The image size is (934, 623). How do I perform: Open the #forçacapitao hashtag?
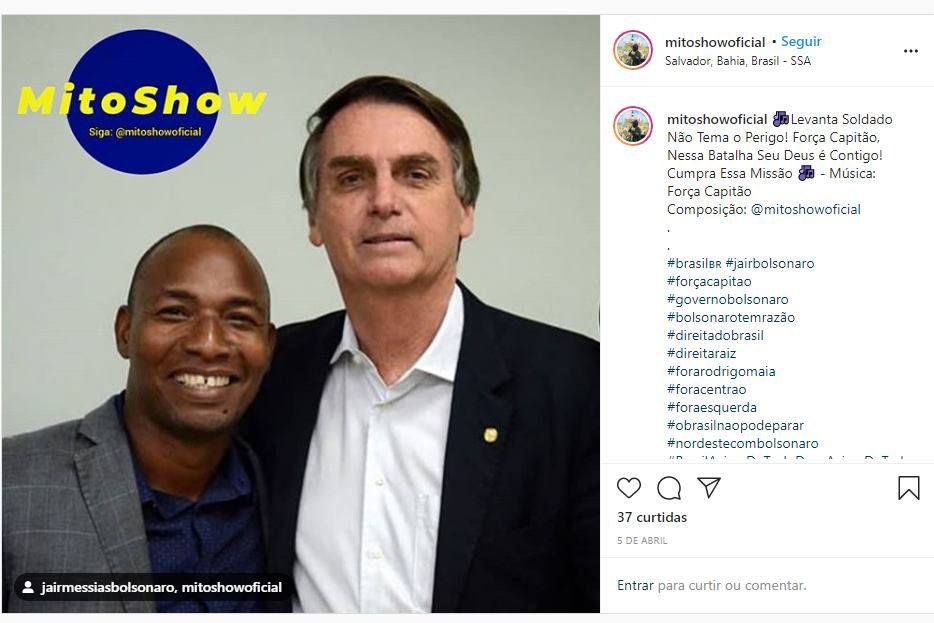pos(709,282)
